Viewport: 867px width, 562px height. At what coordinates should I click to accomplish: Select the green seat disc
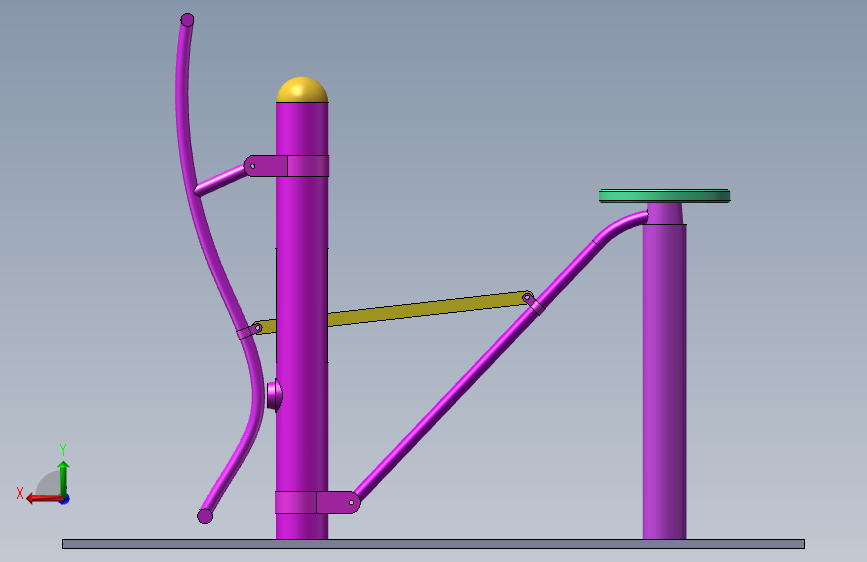pos(665,196)
